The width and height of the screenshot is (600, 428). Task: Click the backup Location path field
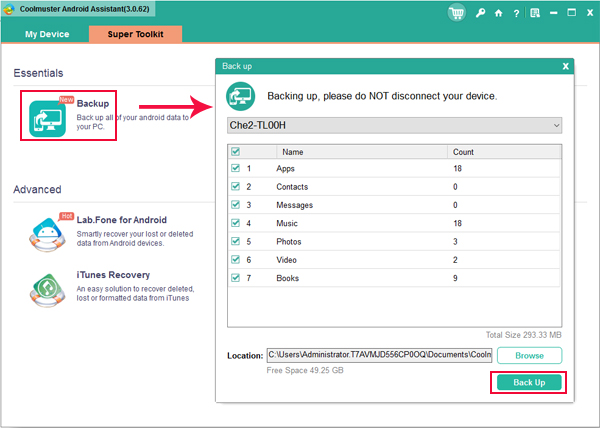[379, 355]
